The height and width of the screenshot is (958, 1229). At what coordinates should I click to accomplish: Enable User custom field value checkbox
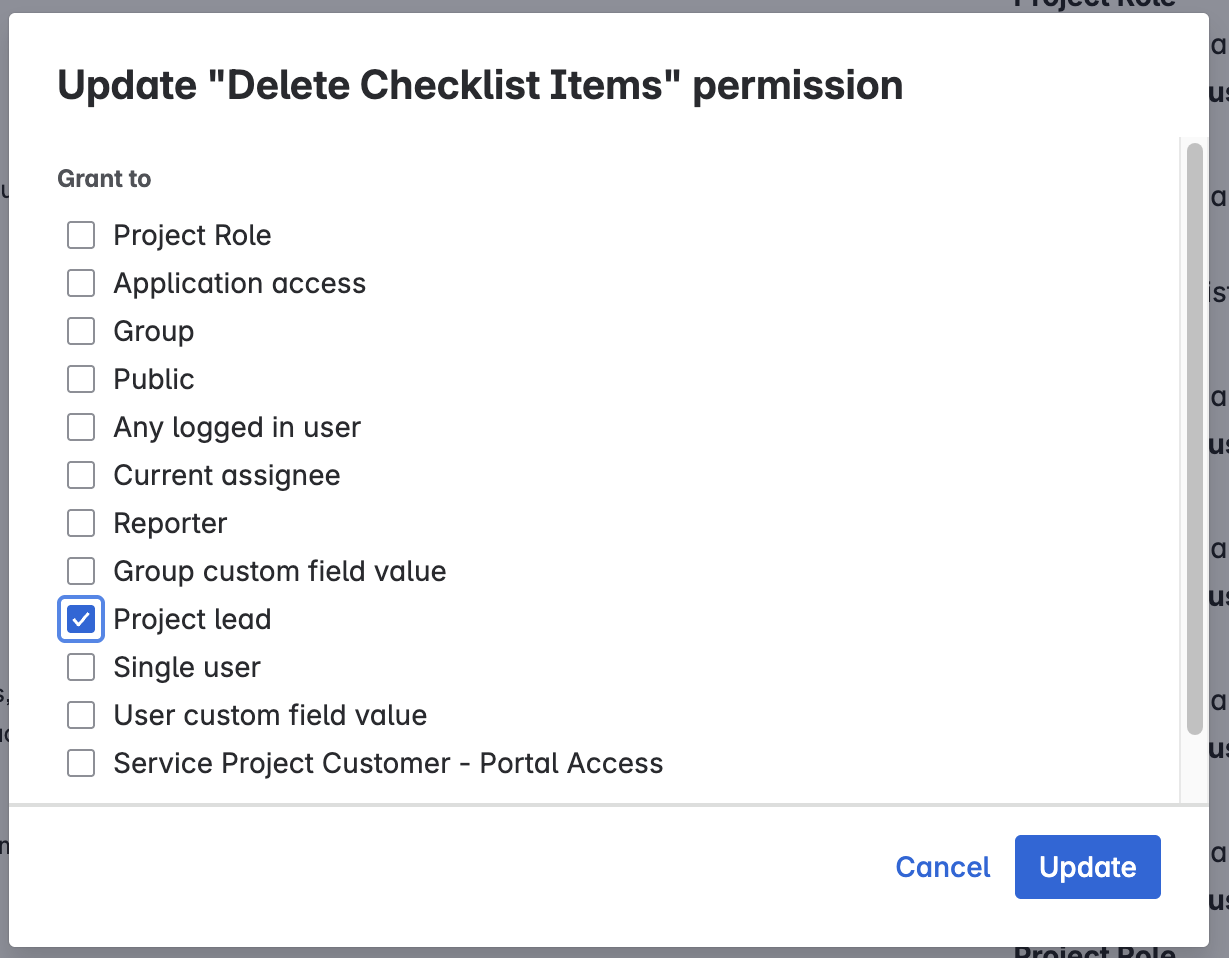[81, 715]
